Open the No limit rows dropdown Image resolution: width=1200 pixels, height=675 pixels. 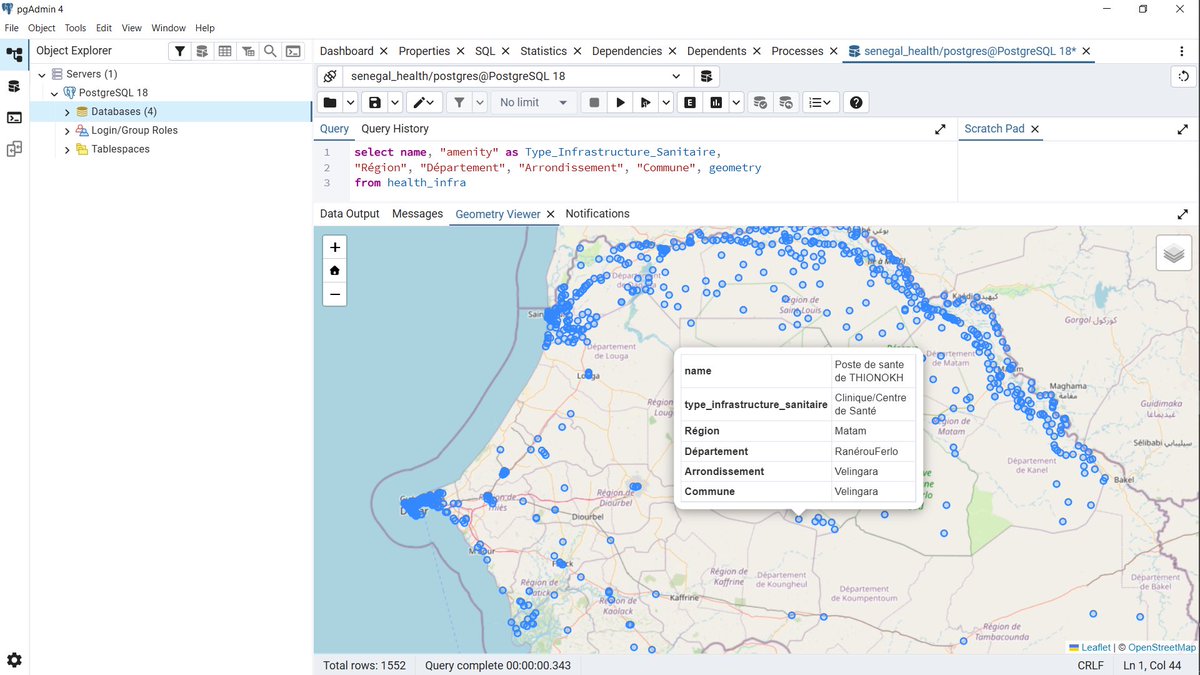point(533,102)
